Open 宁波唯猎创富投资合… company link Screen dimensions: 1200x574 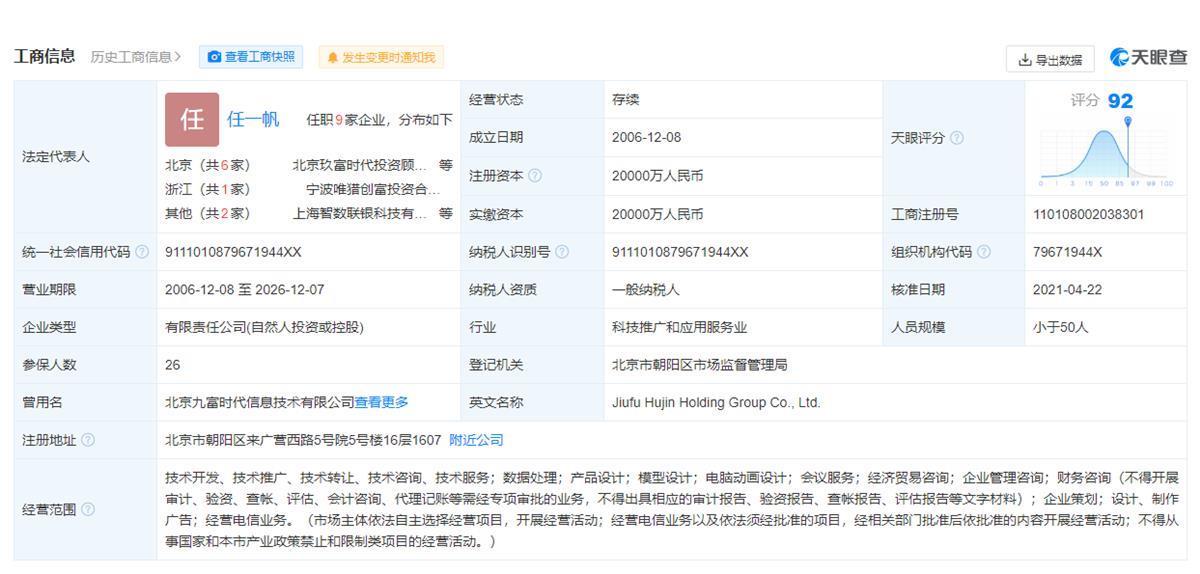click(373, 189)
